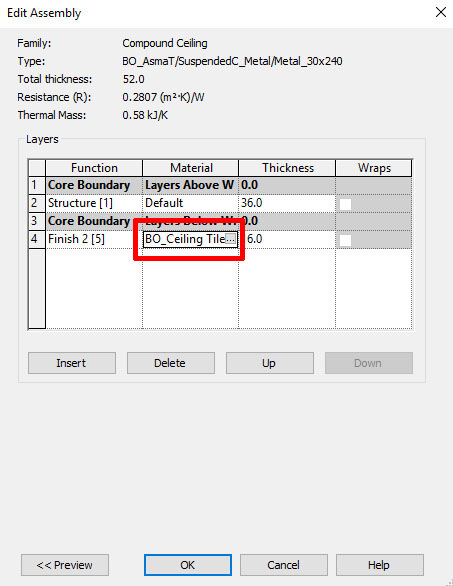Toggle Wraps checkbox for Structure layer
This screenshot has width=453, height=586.
[x=345, y=204]
